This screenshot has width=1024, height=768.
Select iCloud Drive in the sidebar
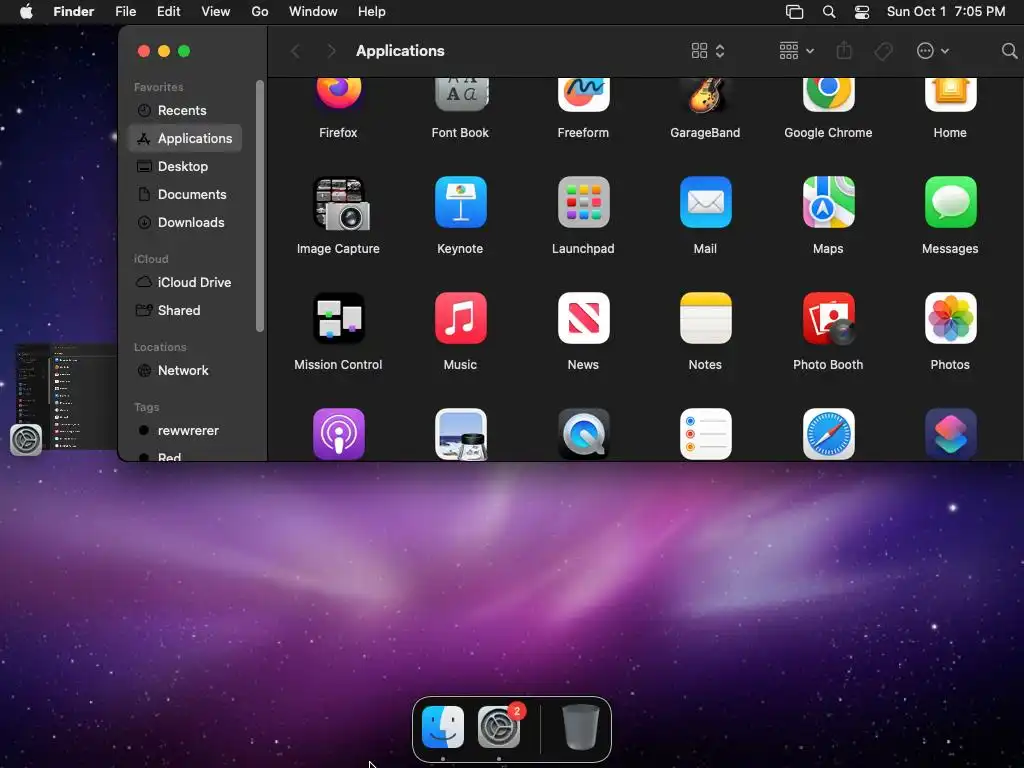(185, 283)
